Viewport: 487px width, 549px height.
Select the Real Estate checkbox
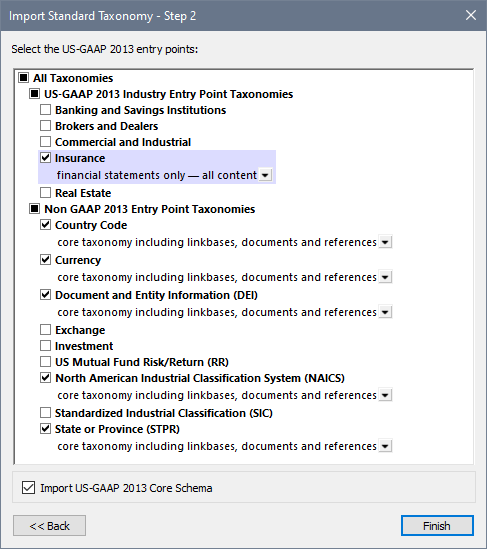(45, 193)
